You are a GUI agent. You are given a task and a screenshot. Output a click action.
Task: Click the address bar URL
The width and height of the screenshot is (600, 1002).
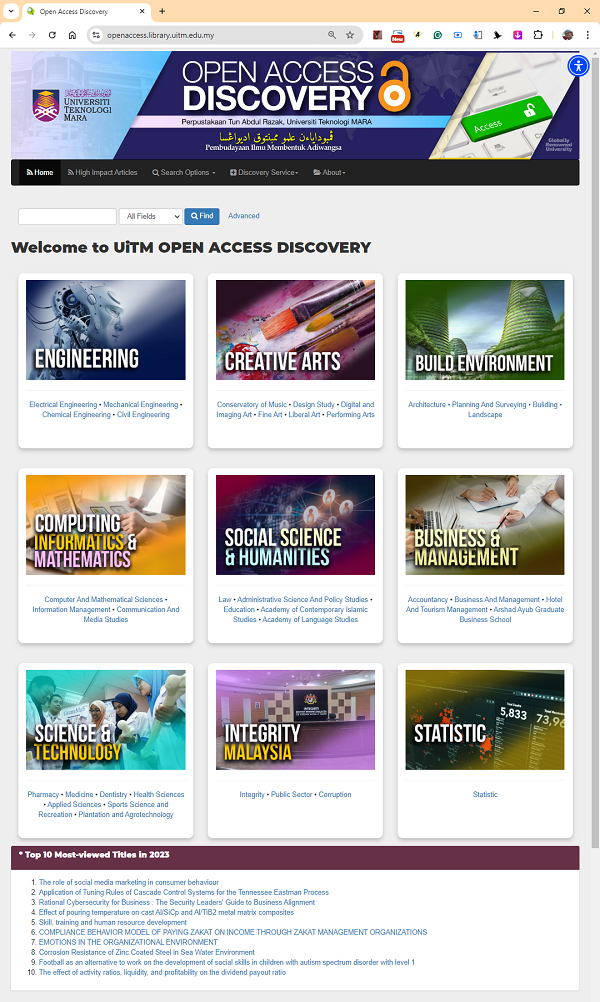[x=160, y=35]
